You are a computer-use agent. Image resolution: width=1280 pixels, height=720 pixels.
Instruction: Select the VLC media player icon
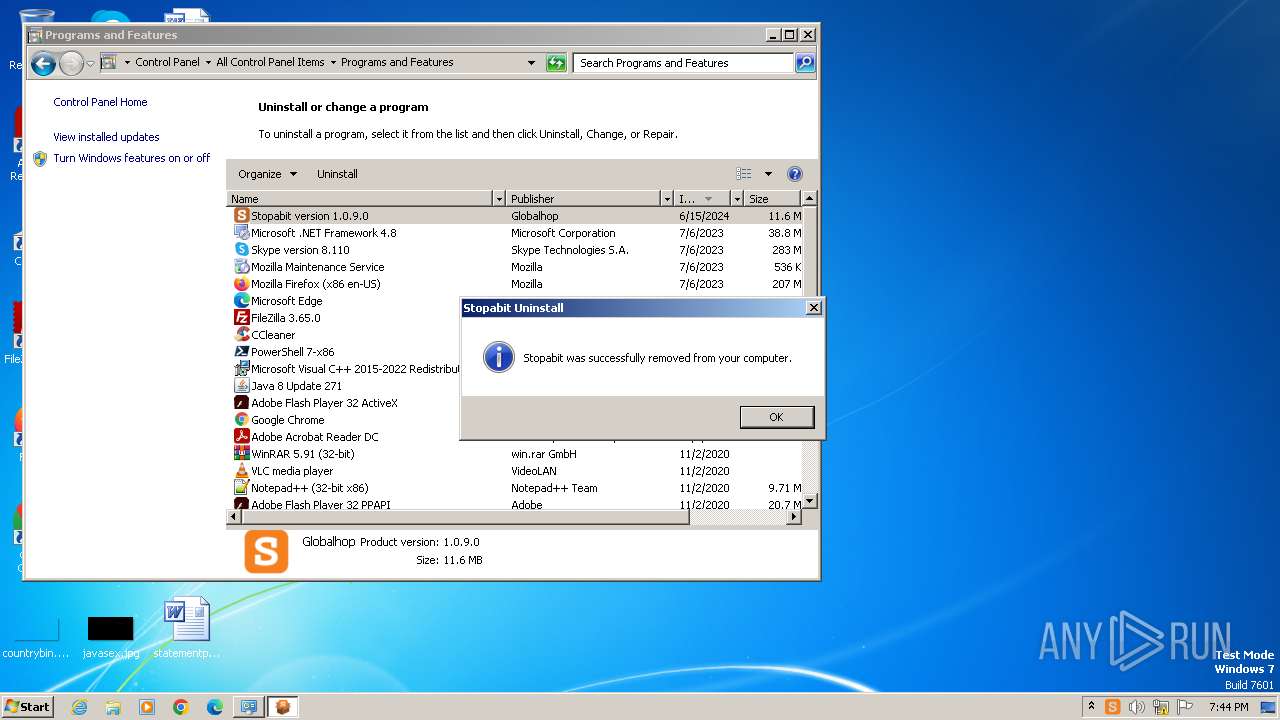241,471
